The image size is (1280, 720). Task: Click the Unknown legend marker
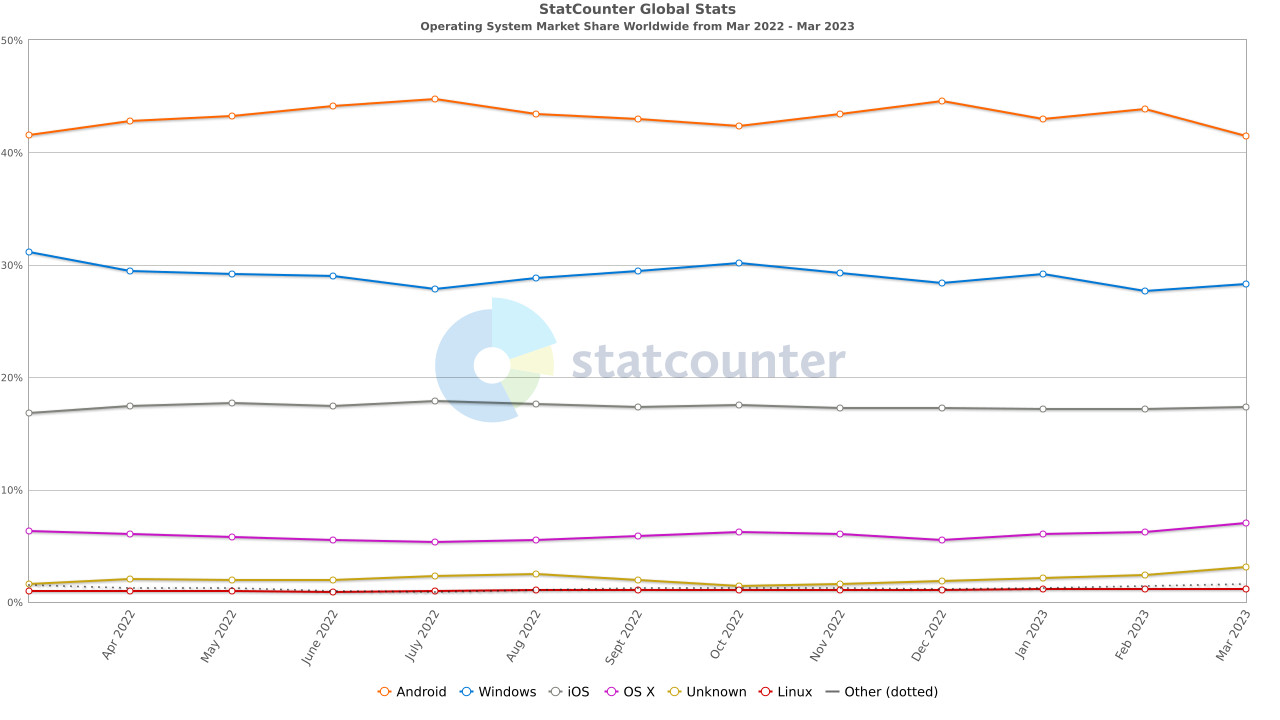click(674, 692)
